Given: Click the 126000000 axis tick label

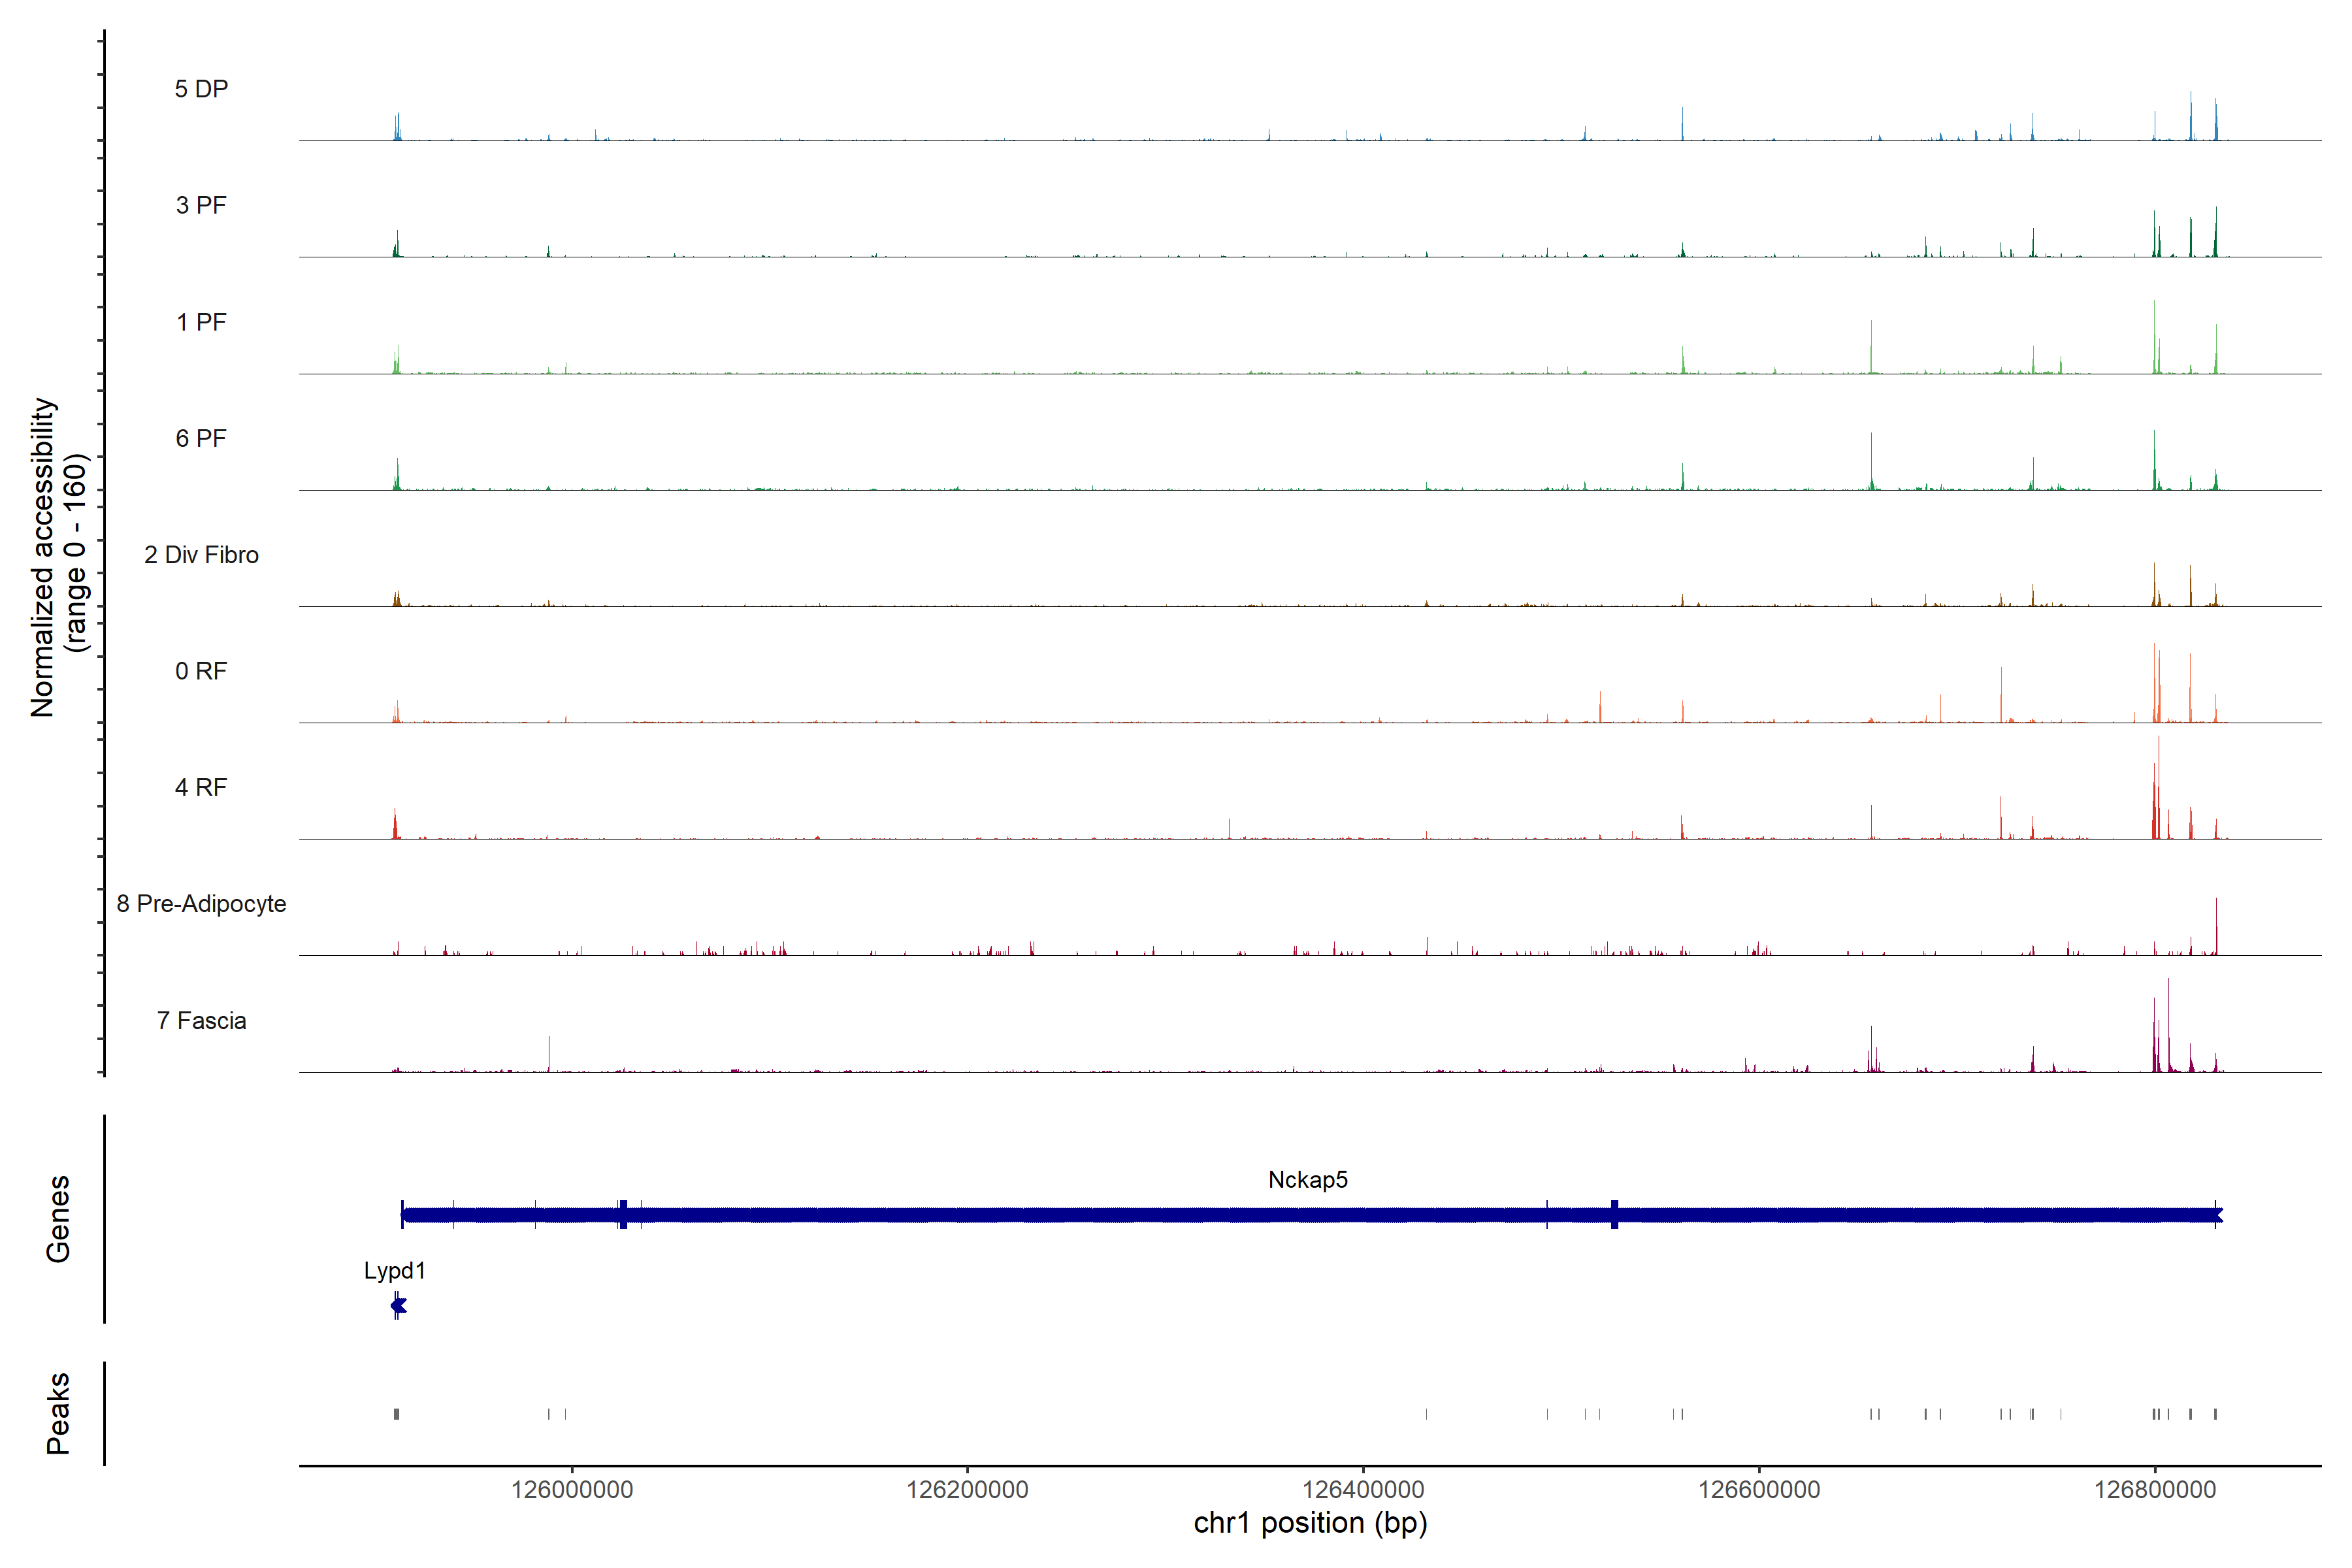Looking at the screenshot, I should tap(572, 1490).
